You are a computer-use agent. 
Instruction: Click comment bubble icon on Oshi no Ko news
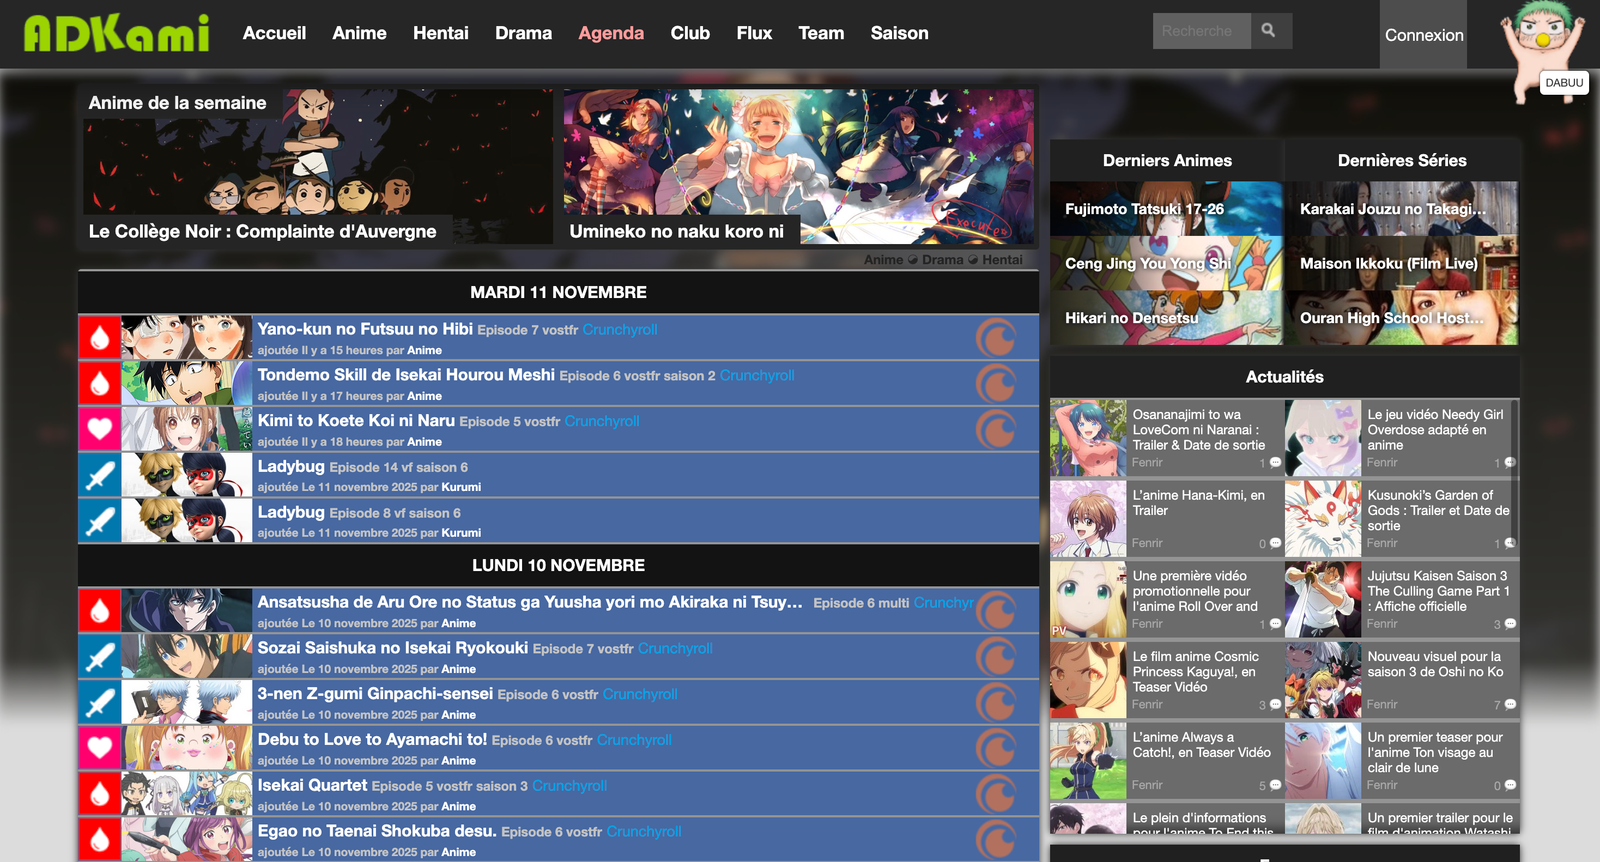point(1510,705)
